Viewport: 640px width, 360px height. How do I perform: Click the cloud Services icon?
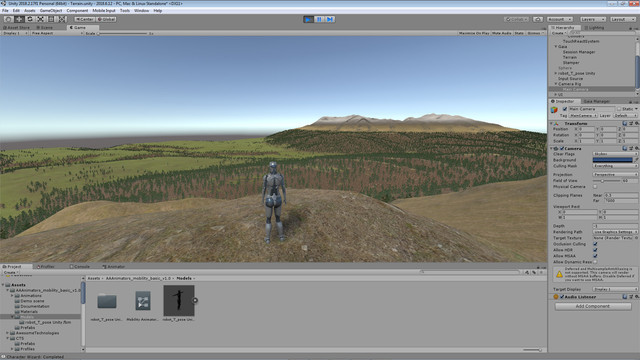click(538, 19)
